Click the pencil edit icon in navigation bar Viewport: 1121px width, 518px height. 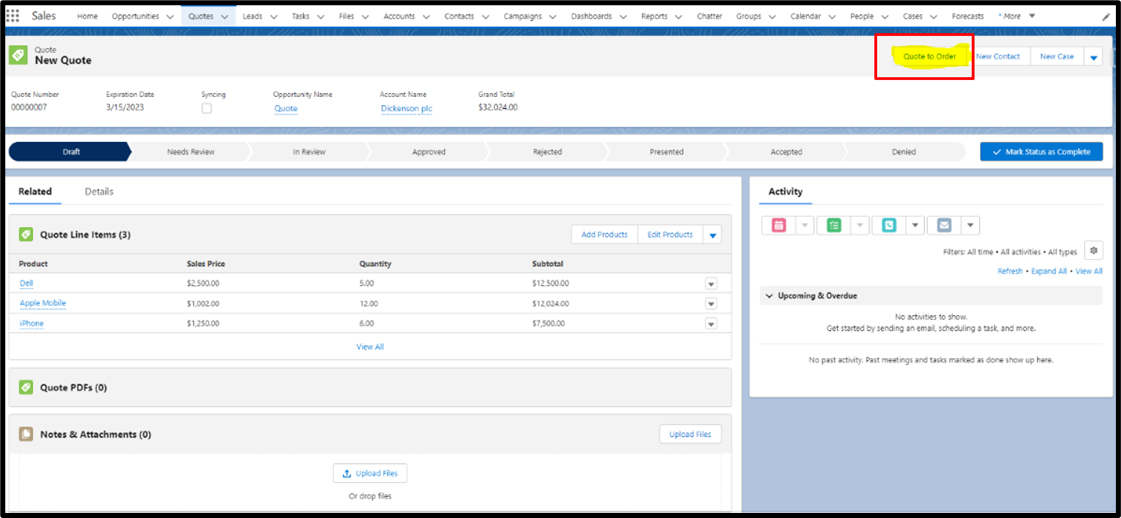[x=1106, y=17]
